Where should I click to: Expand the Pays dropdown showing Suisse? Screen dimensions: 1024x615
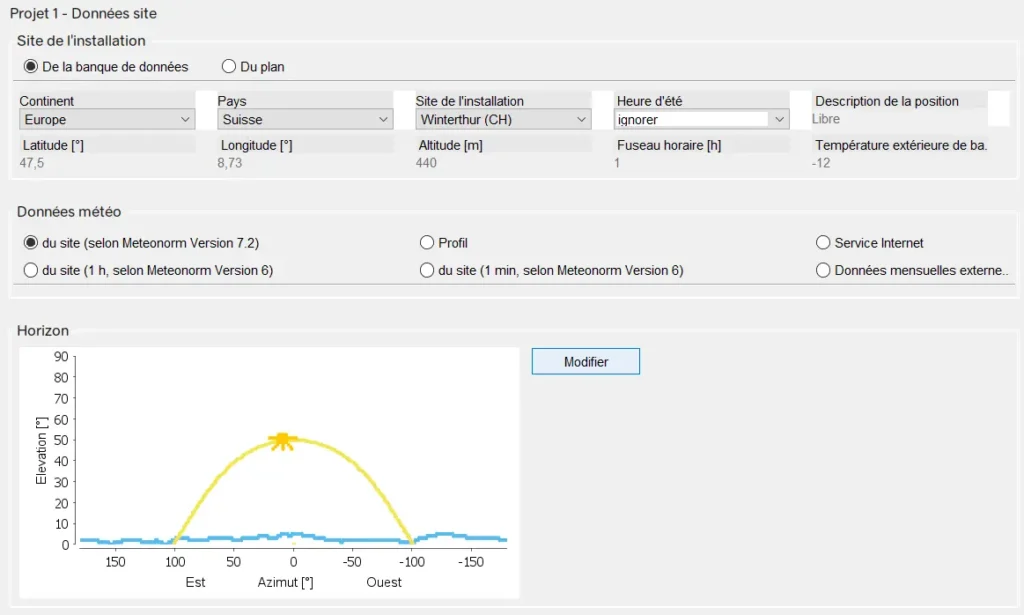click(x=305, y=120)
